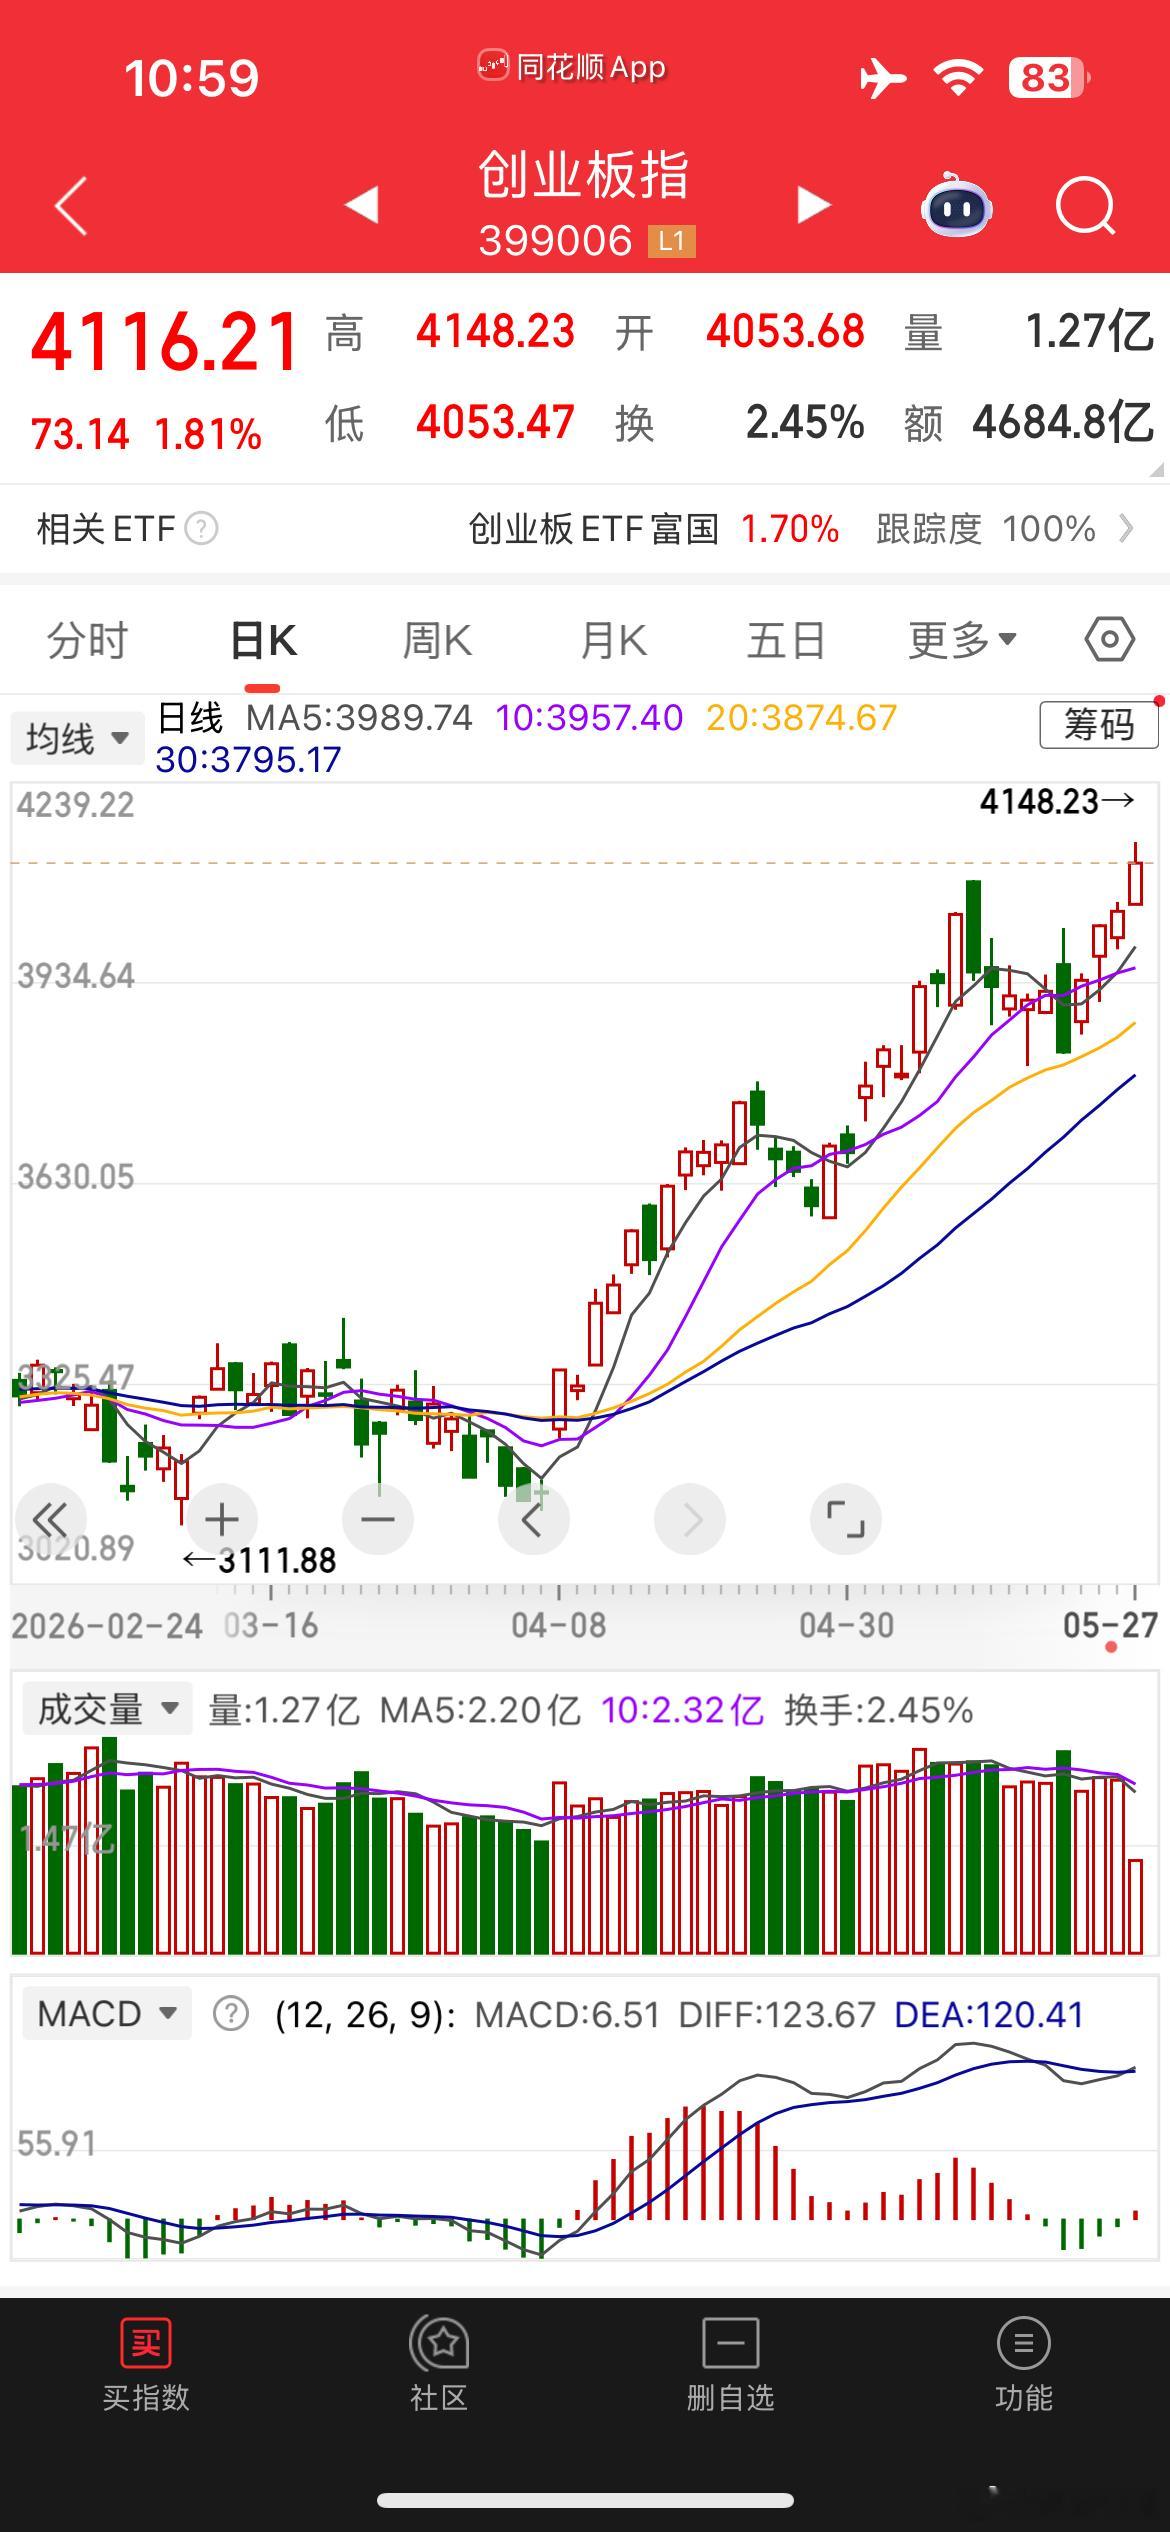Tap the low marker 3111.88 label
This screenshot has height=2532, width=1170.
point(277,1561)
